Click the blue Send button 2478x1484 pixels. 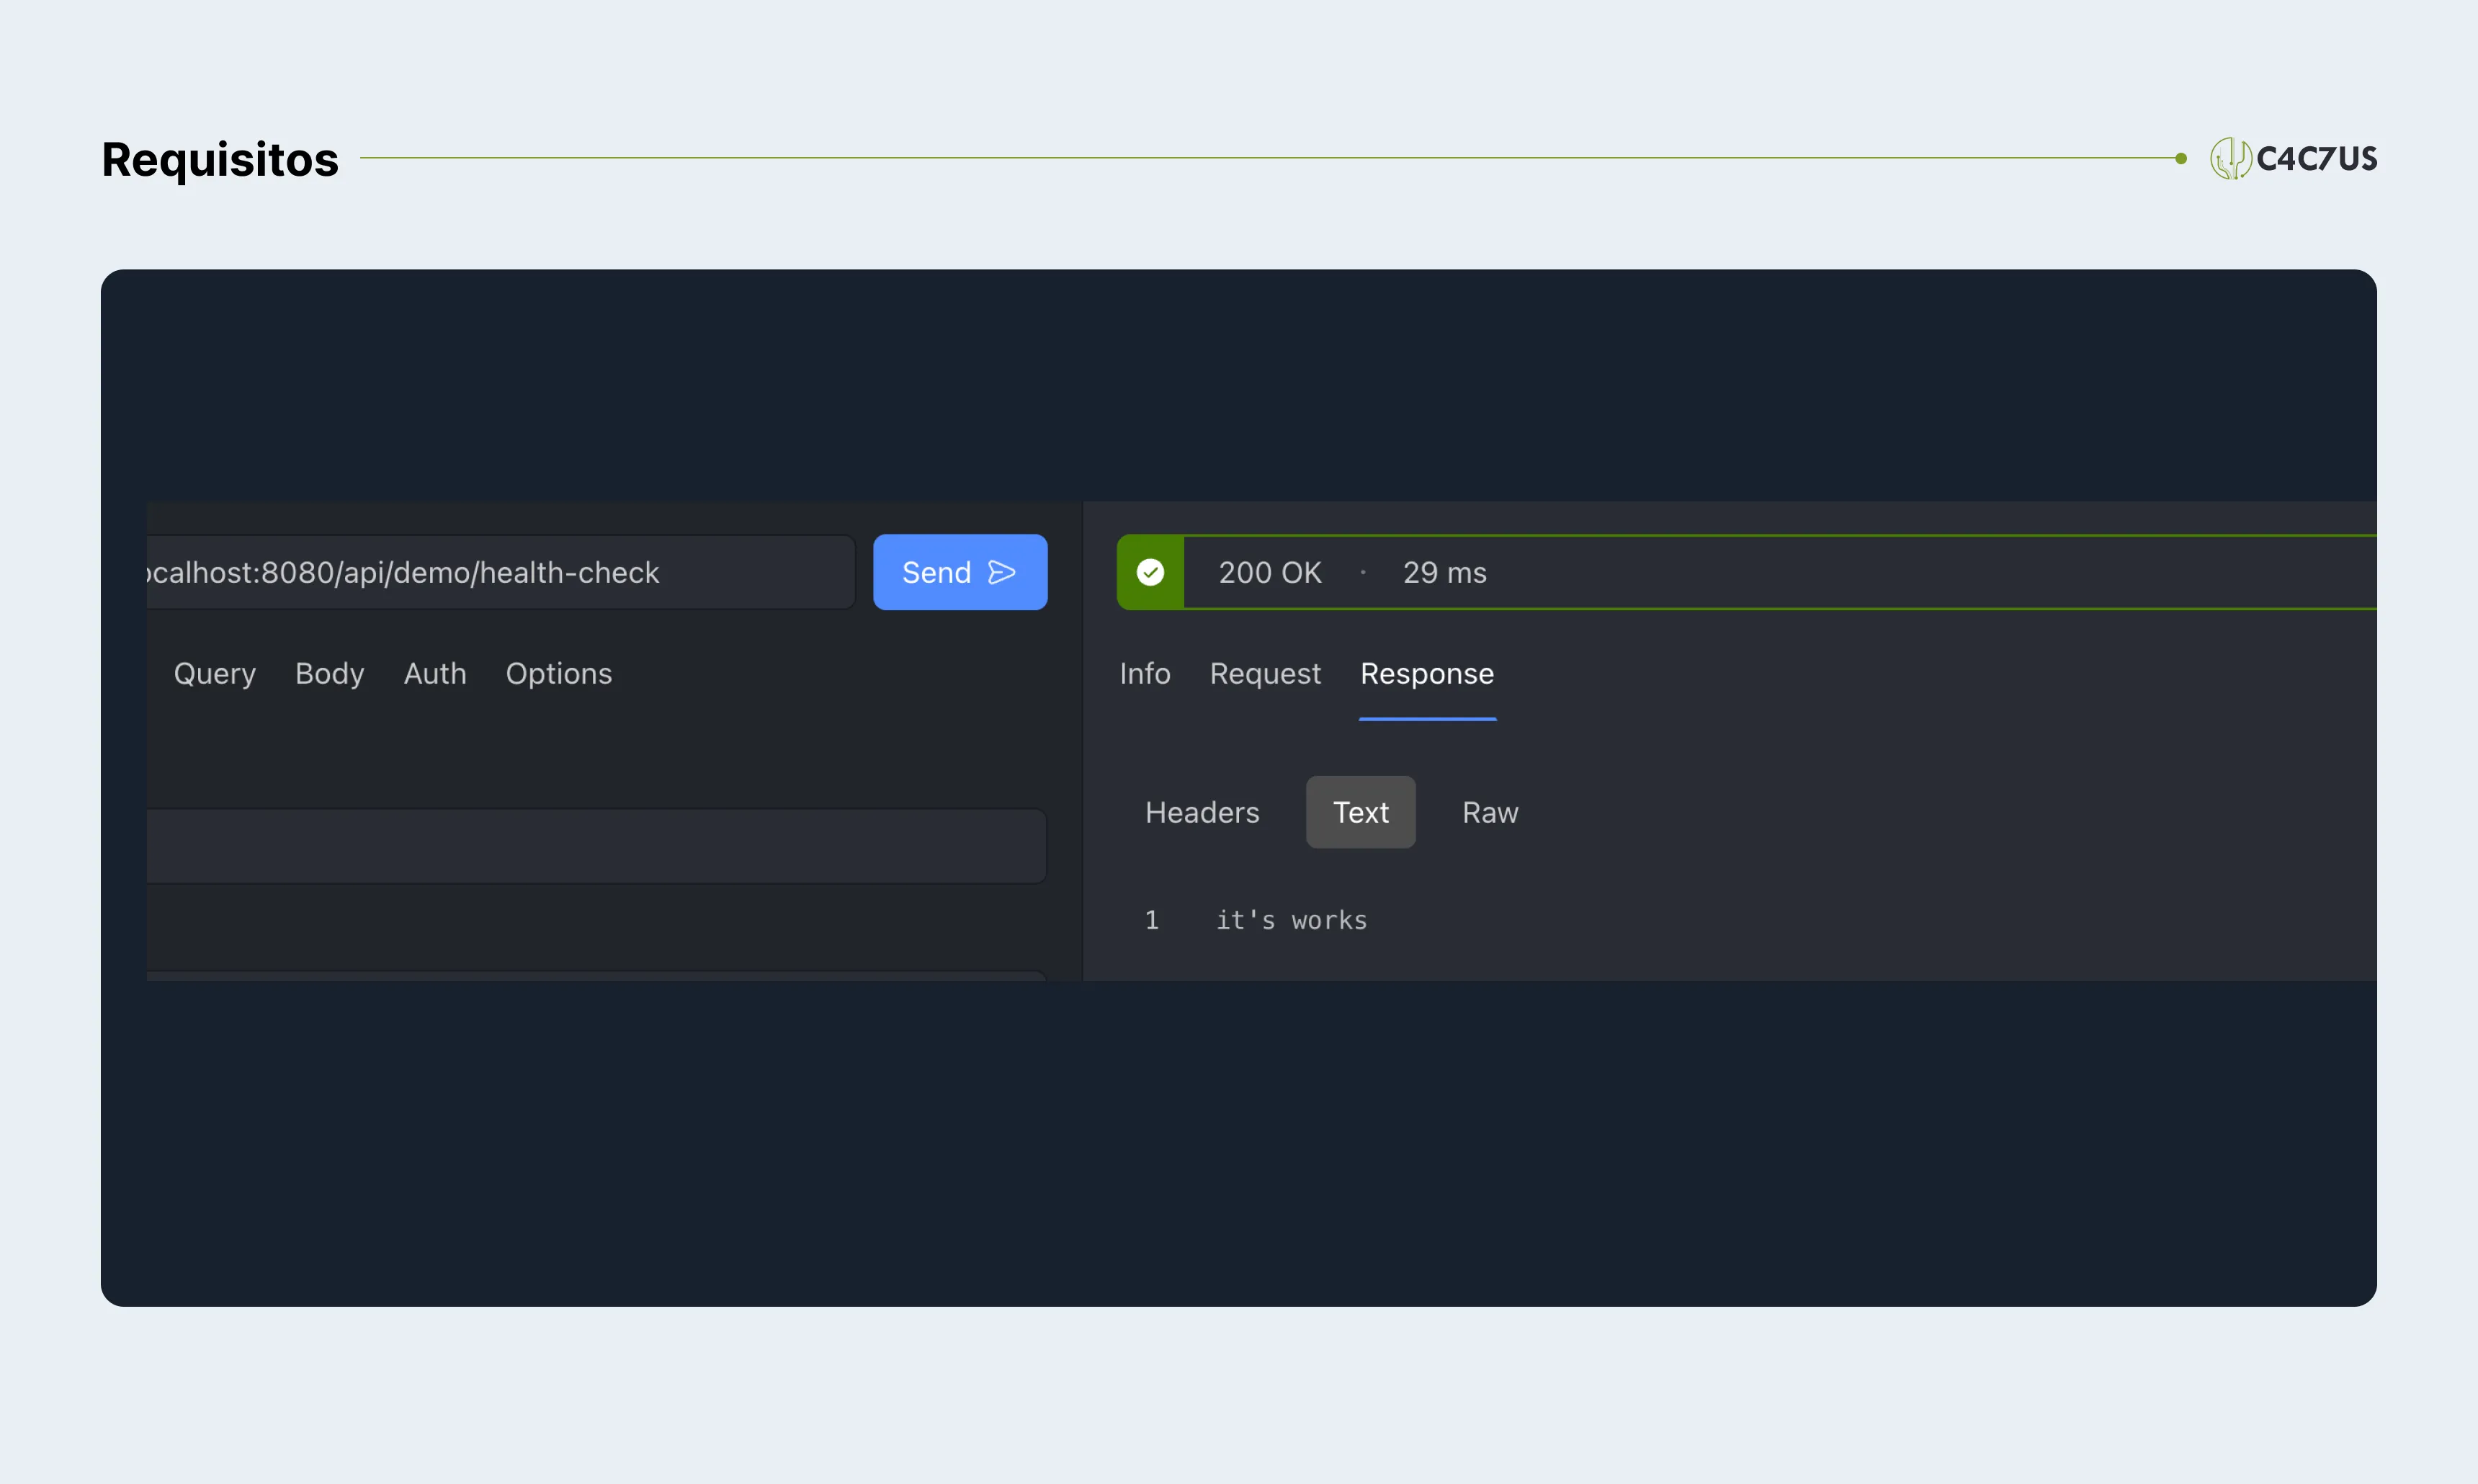[x=959, y=572]
